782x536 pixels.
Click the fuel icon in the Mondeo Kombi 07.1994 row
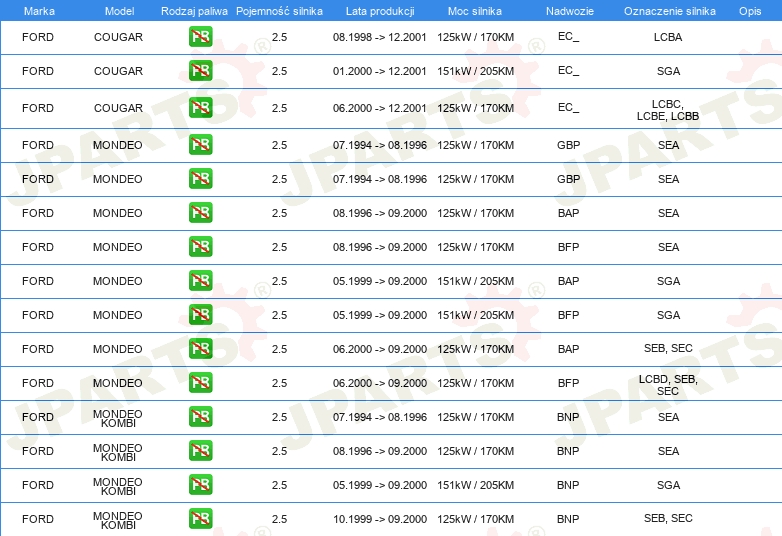tap(200, 417)
